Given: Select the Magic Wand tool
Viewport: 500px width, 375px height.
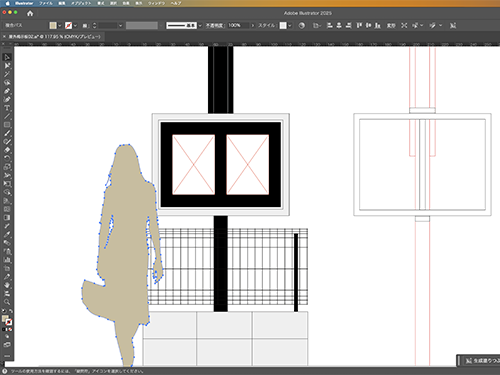Looking at the screenshot, I should (x=7, y=74).
